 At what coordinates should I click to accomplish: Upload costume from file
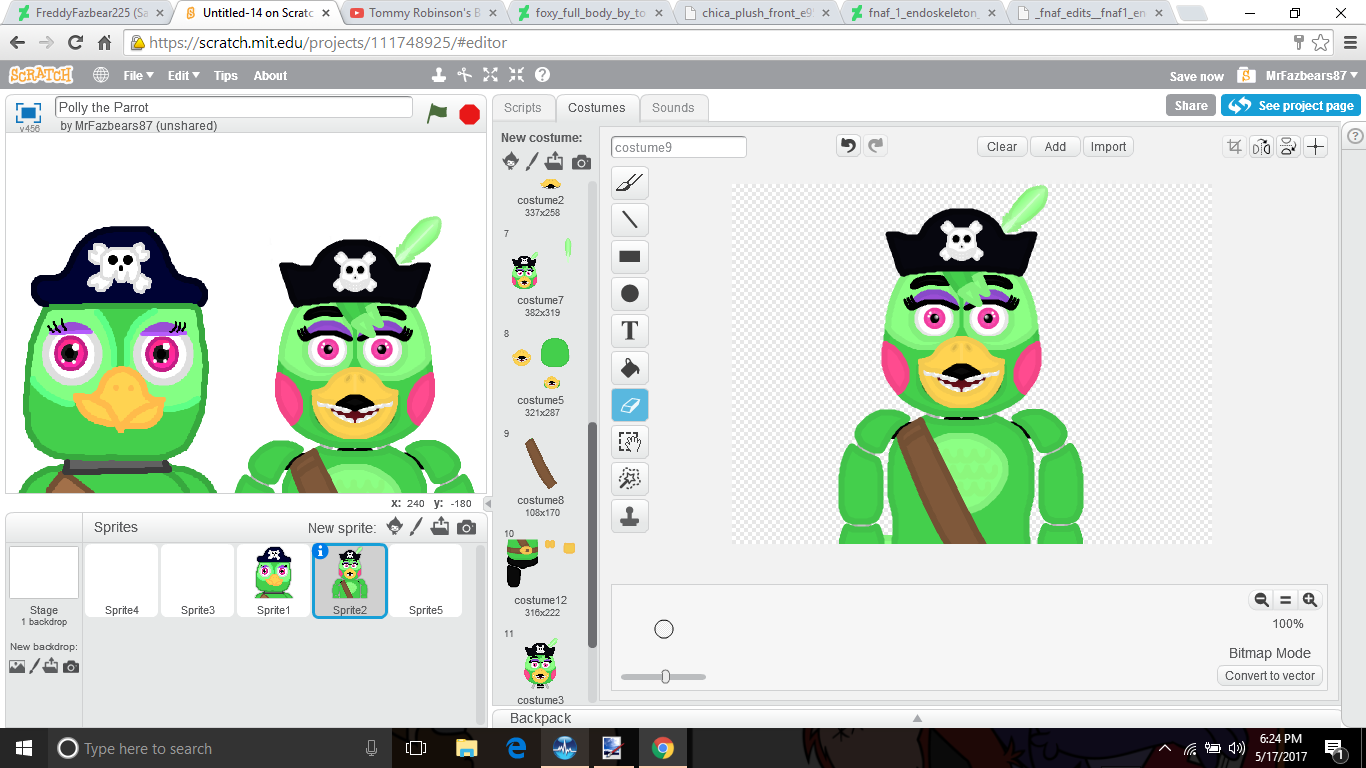tap(555, 162)
